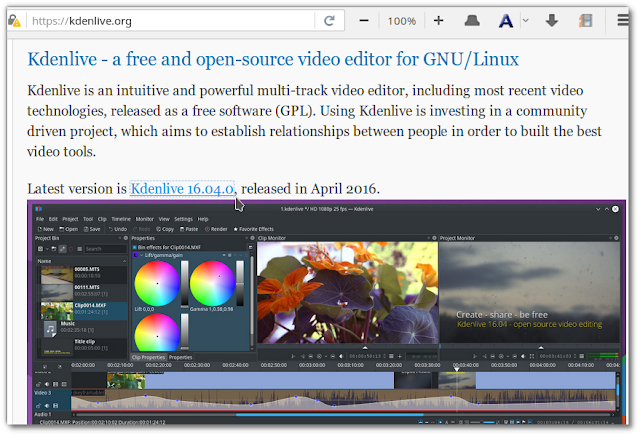Expand Add Clip dropdown arrow in Project Bin
Viewport: 640px width, 436px height.
[x=47, y=249]
